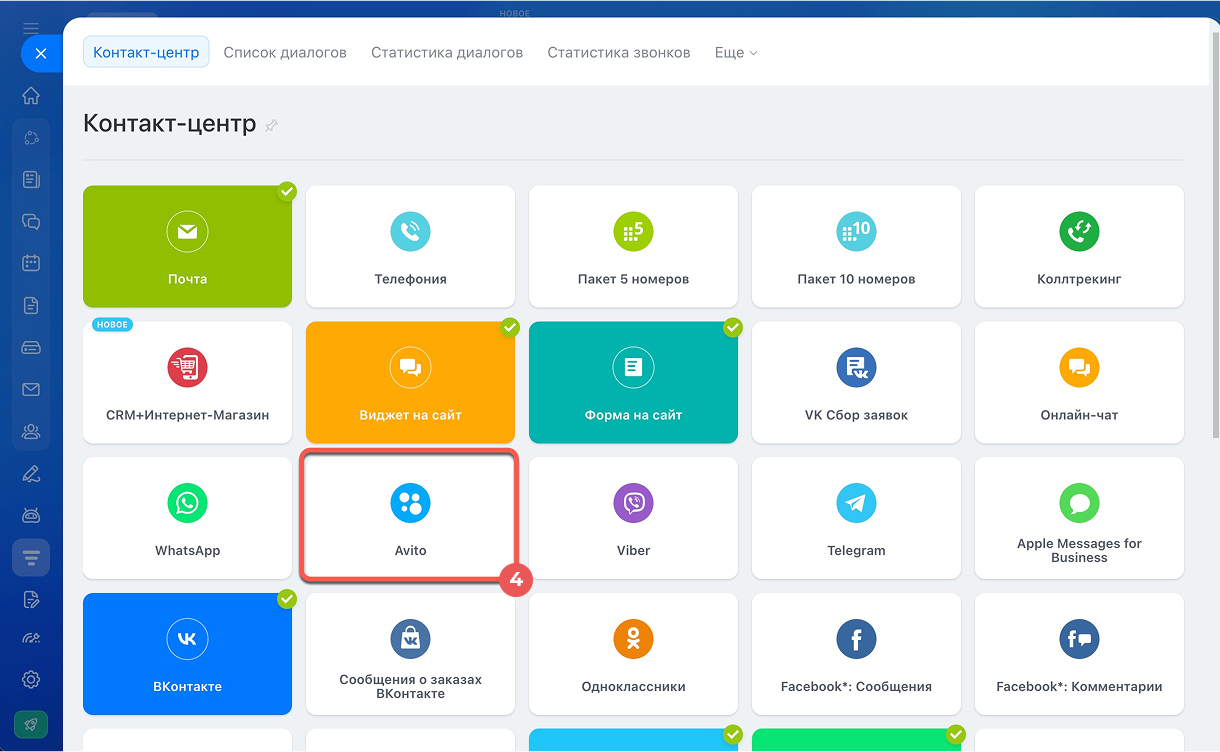Open the hamburger menu in sidebar
The height and width of the screenshot is (752, 1220).
point(31,27)
